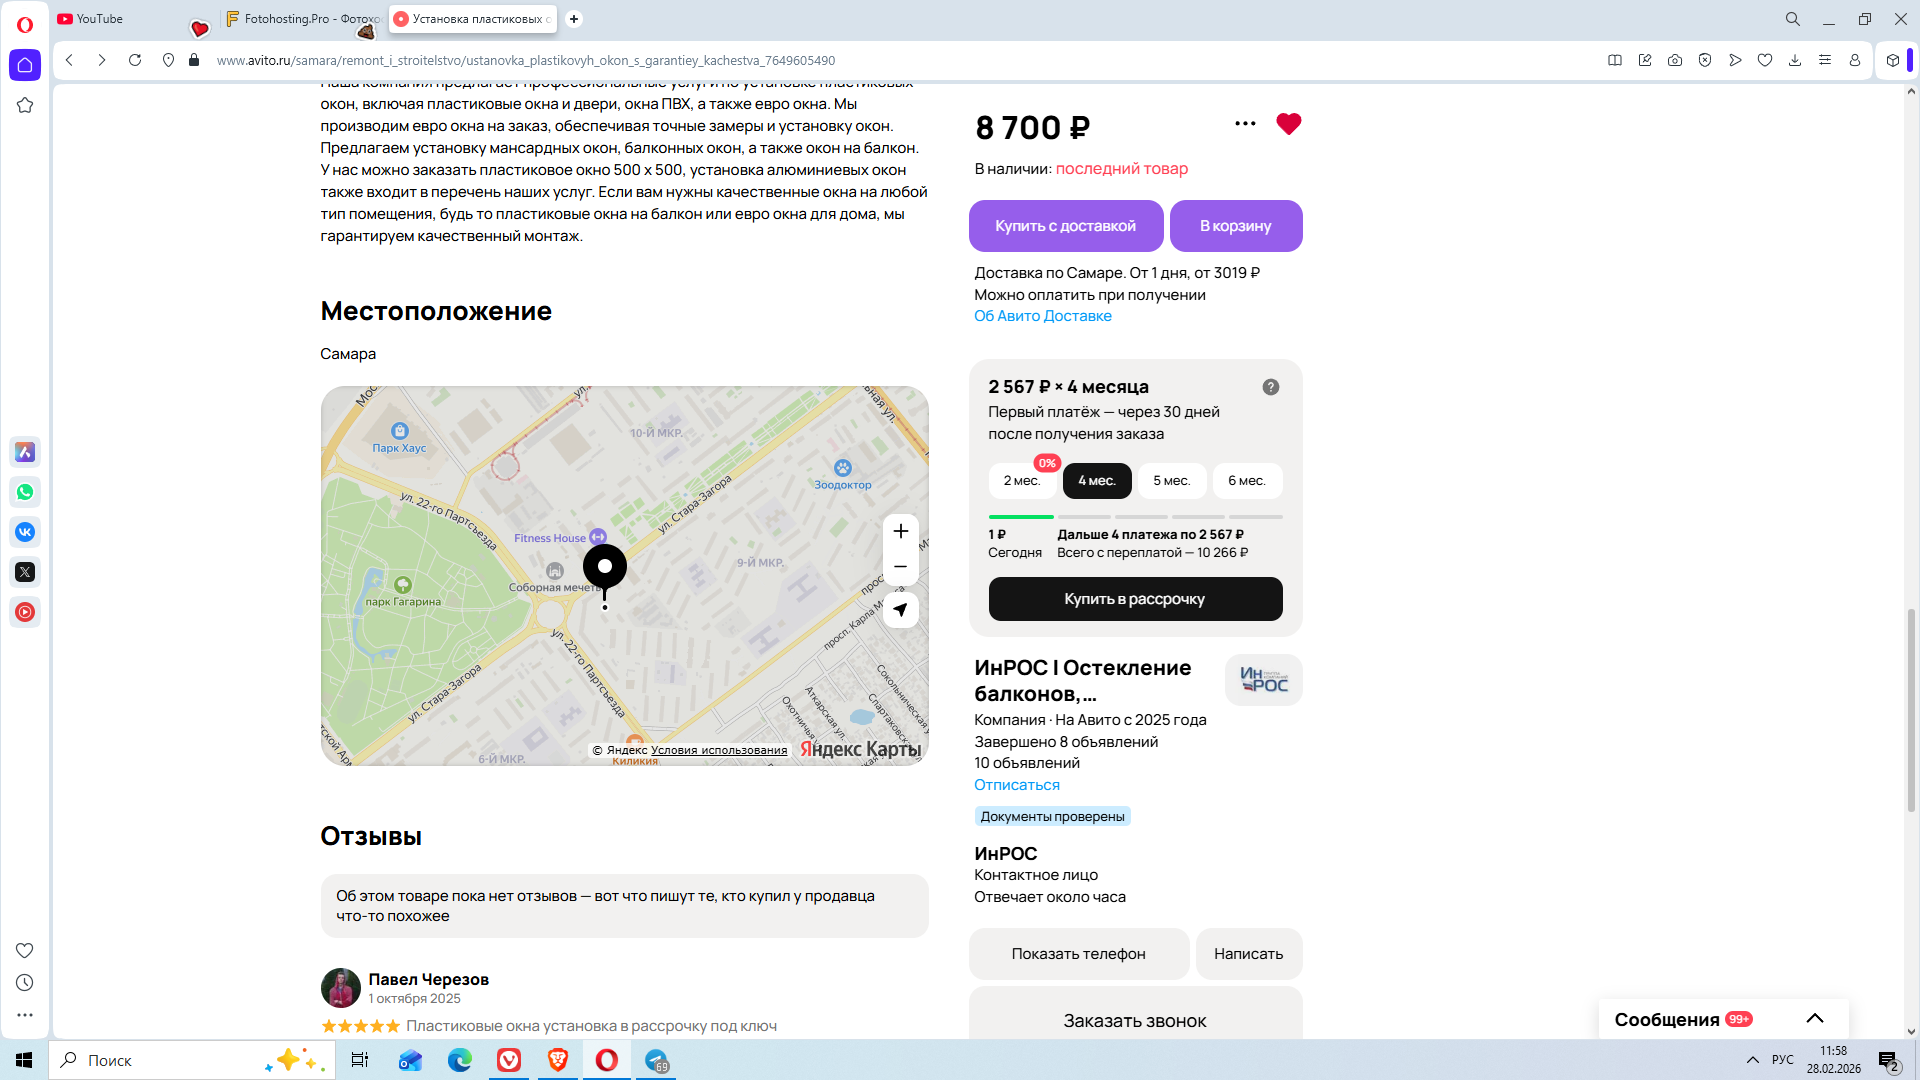
Task: Remove listing from favorites via red heart
Action: coord(1288,124)
